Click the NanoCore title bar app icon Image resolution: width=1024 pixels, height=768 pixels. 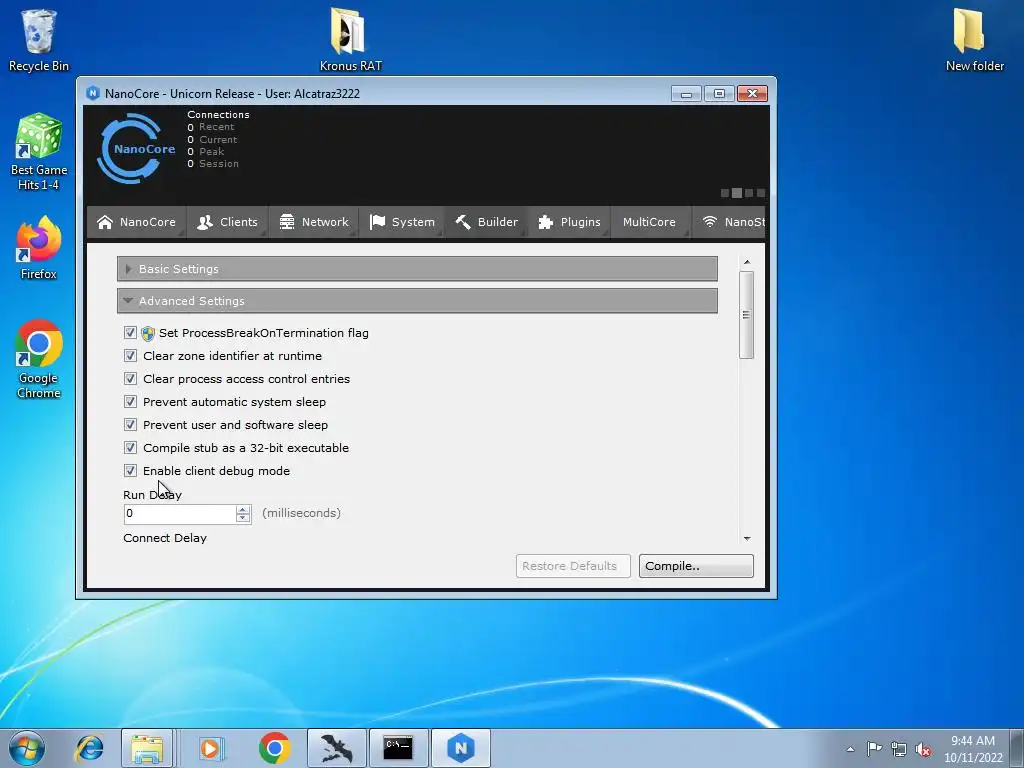(93, 93)
